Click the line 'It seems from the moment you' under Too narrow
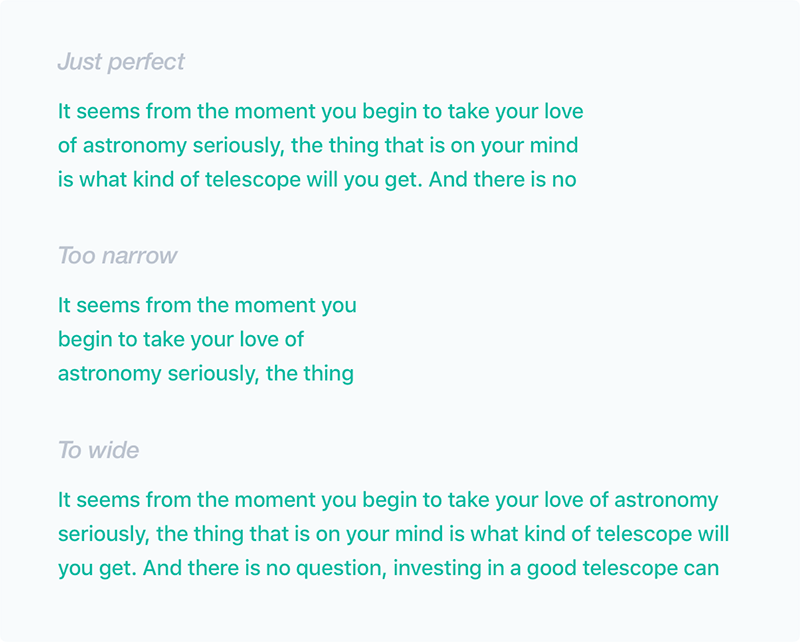This screenshot has width=800, height=642. (207, 306)
